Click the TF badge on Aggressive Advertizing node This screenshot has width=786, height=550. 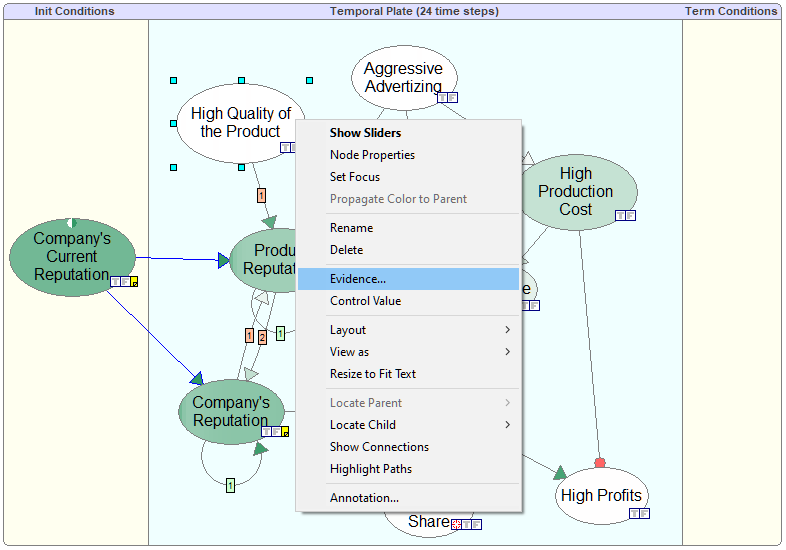(x=447, y=98)
